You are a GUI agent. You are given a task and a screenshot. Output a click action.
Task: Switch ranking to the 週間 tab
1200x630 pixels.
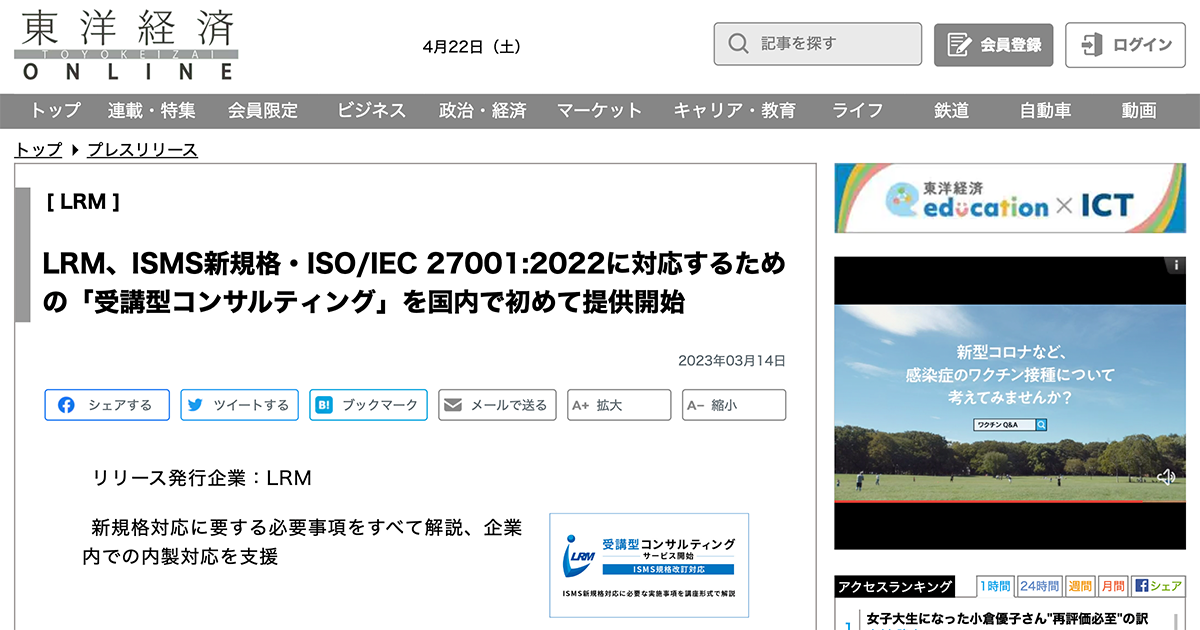[1080, 586]
